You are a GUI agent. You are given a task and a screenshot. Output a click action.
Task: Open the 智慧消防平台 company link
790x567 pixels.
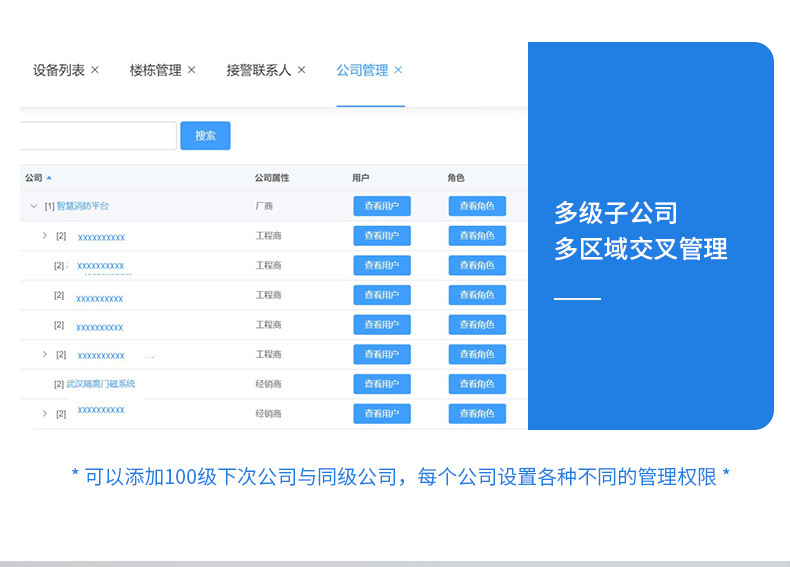tap(82, 206)
